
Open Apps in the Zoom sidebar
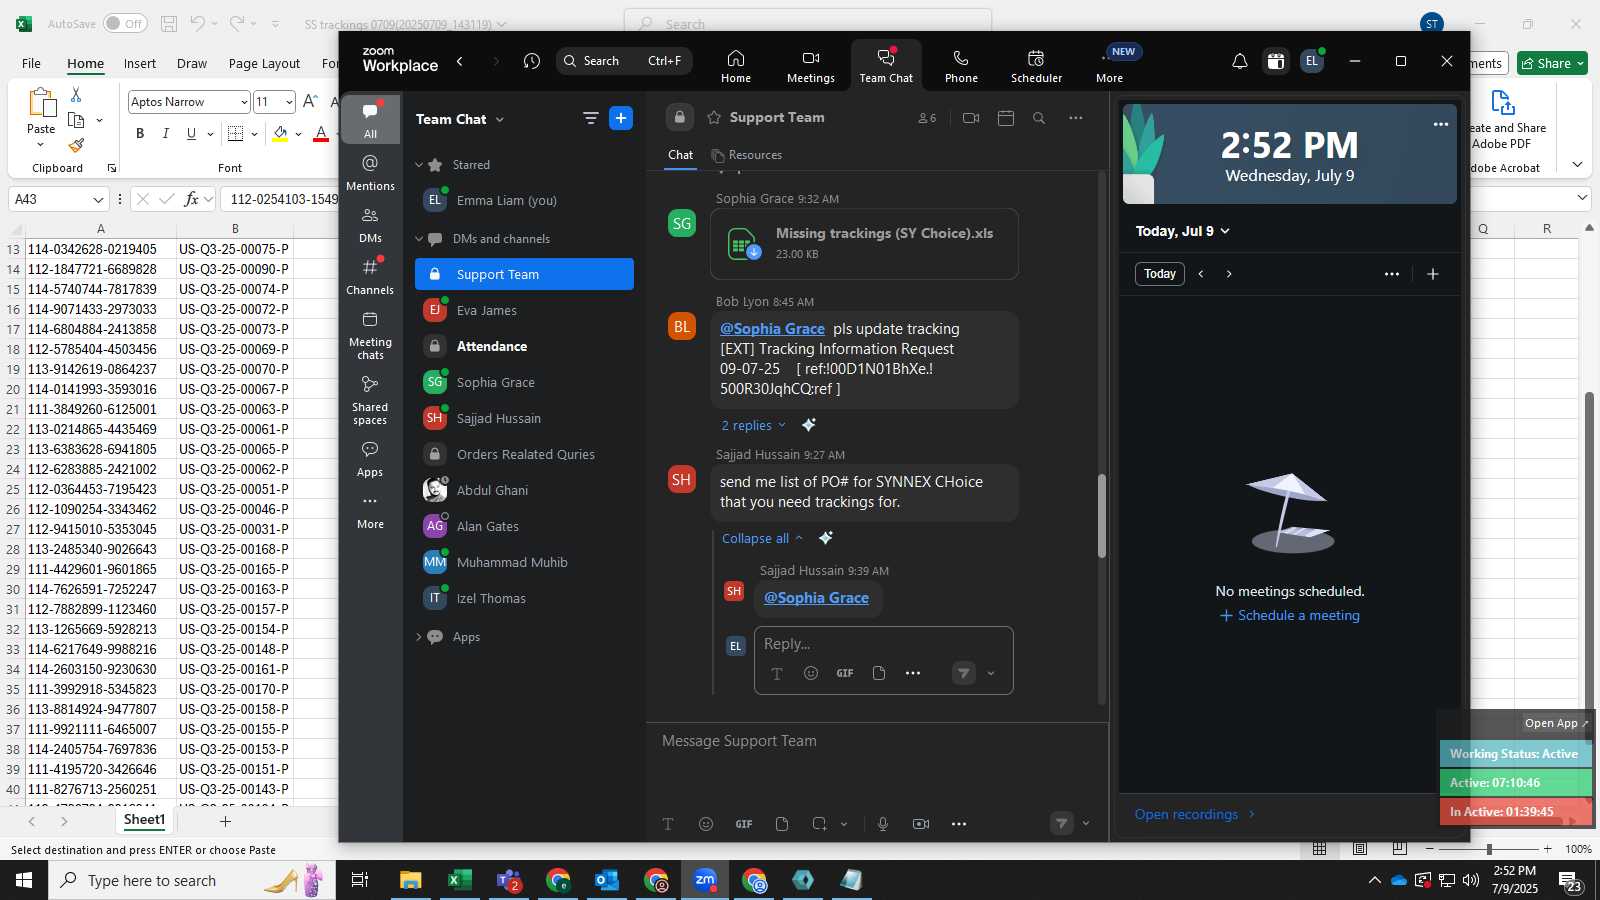click(370, 458)
